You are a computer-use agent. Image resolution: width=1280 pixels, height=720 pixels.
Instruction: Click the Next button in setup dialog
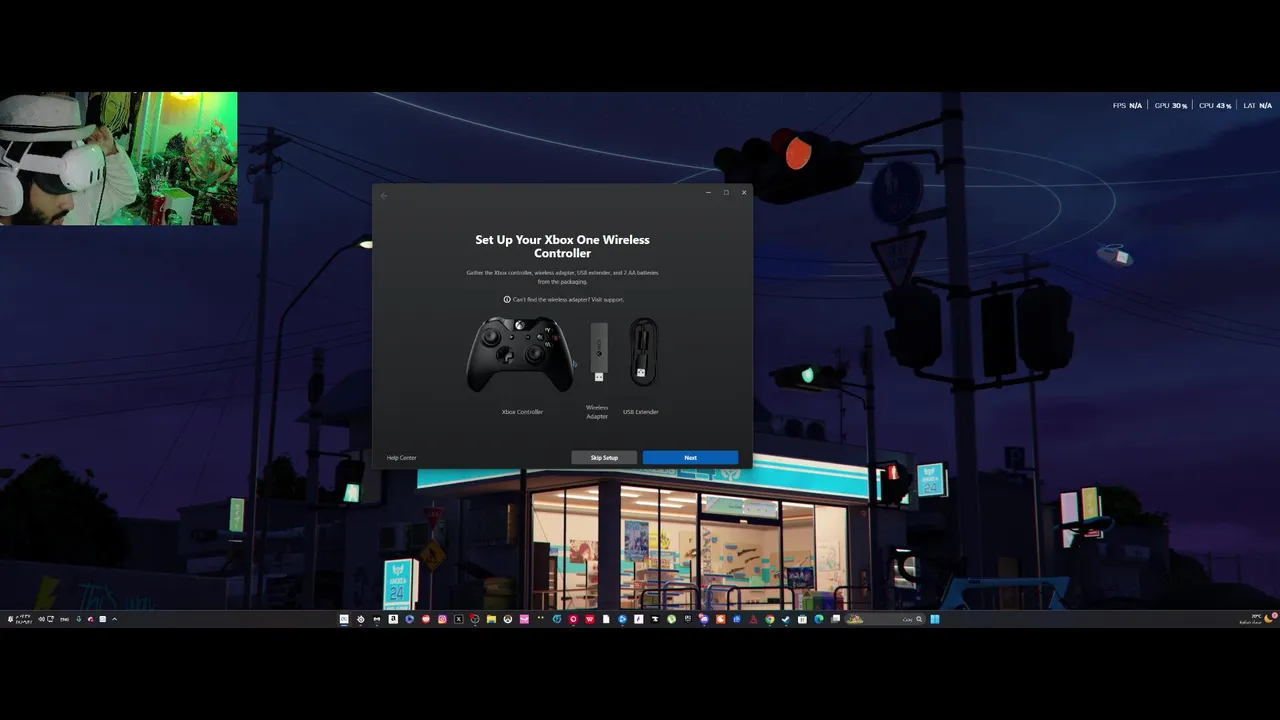click(x=690, y=457)
